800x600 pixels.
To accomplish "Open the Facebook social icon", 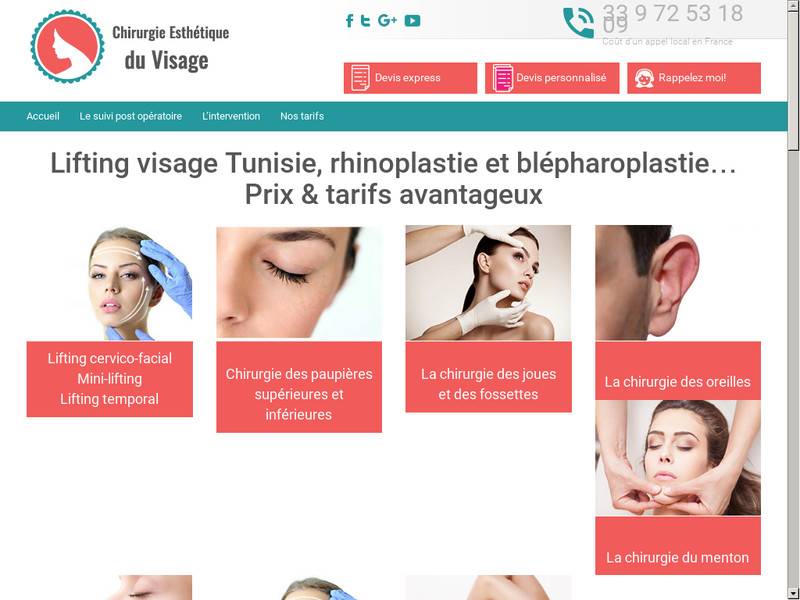I will tap(349, 20).
